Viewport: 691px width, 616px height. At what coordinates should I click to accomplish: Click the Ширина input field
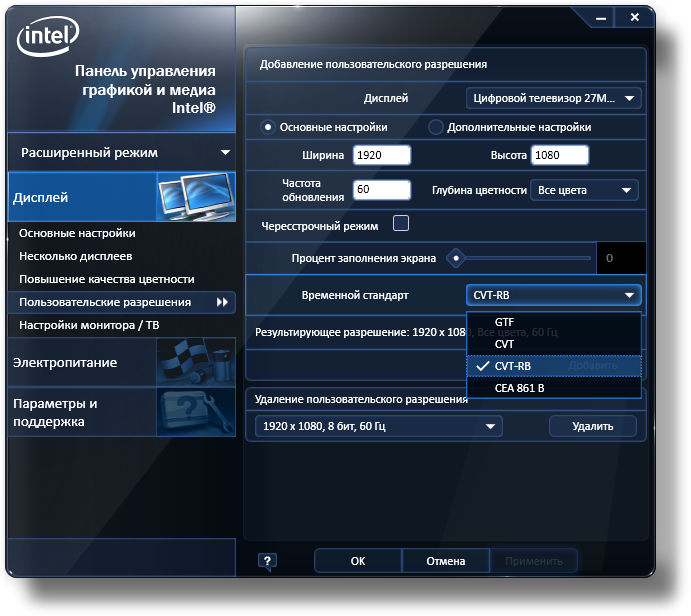click(x=382, y=155)
